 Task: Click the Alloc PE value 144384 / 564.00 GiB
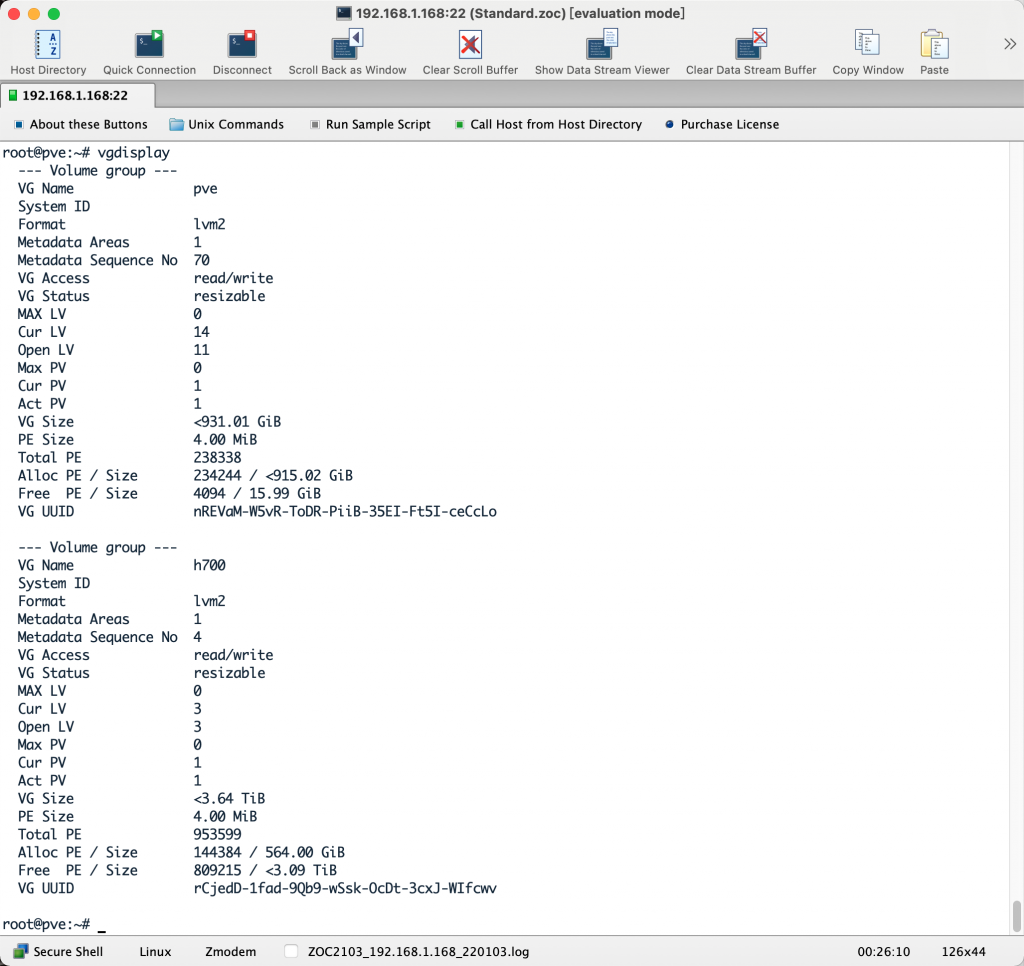[x=269, y=852]
